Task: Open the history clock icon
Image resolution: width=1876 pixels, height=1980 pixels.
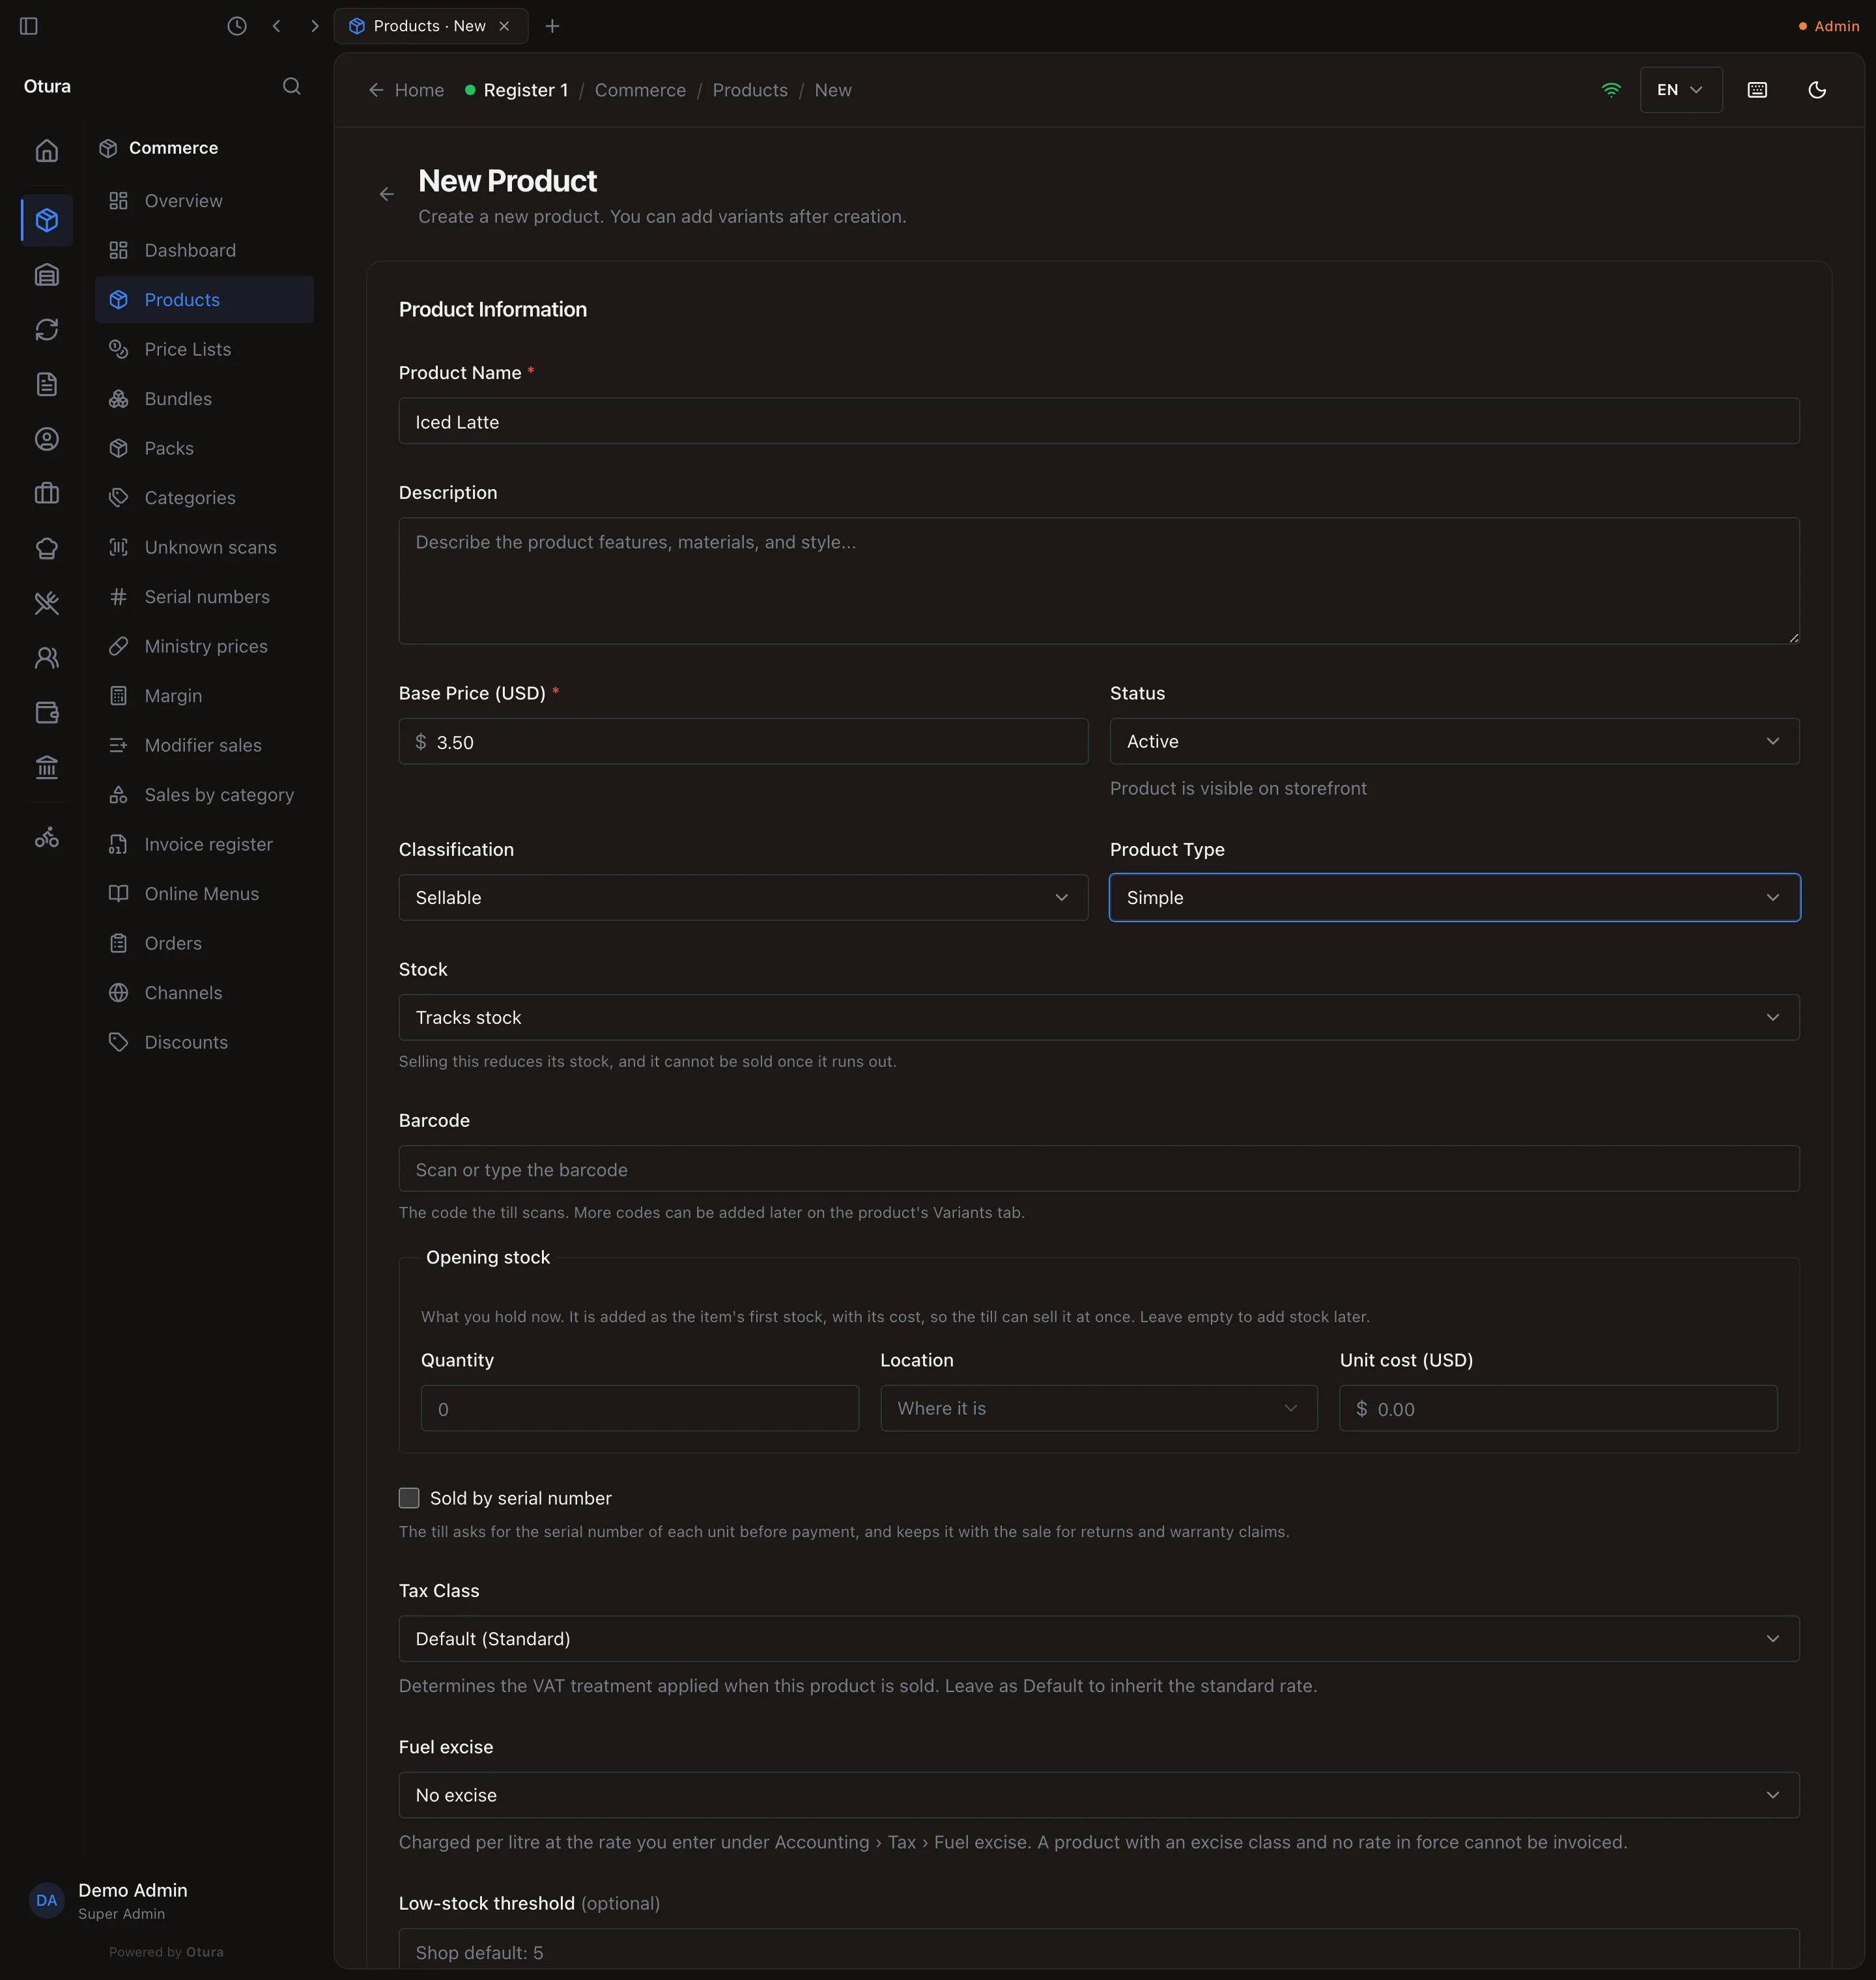Action: (x=237, y=26)
